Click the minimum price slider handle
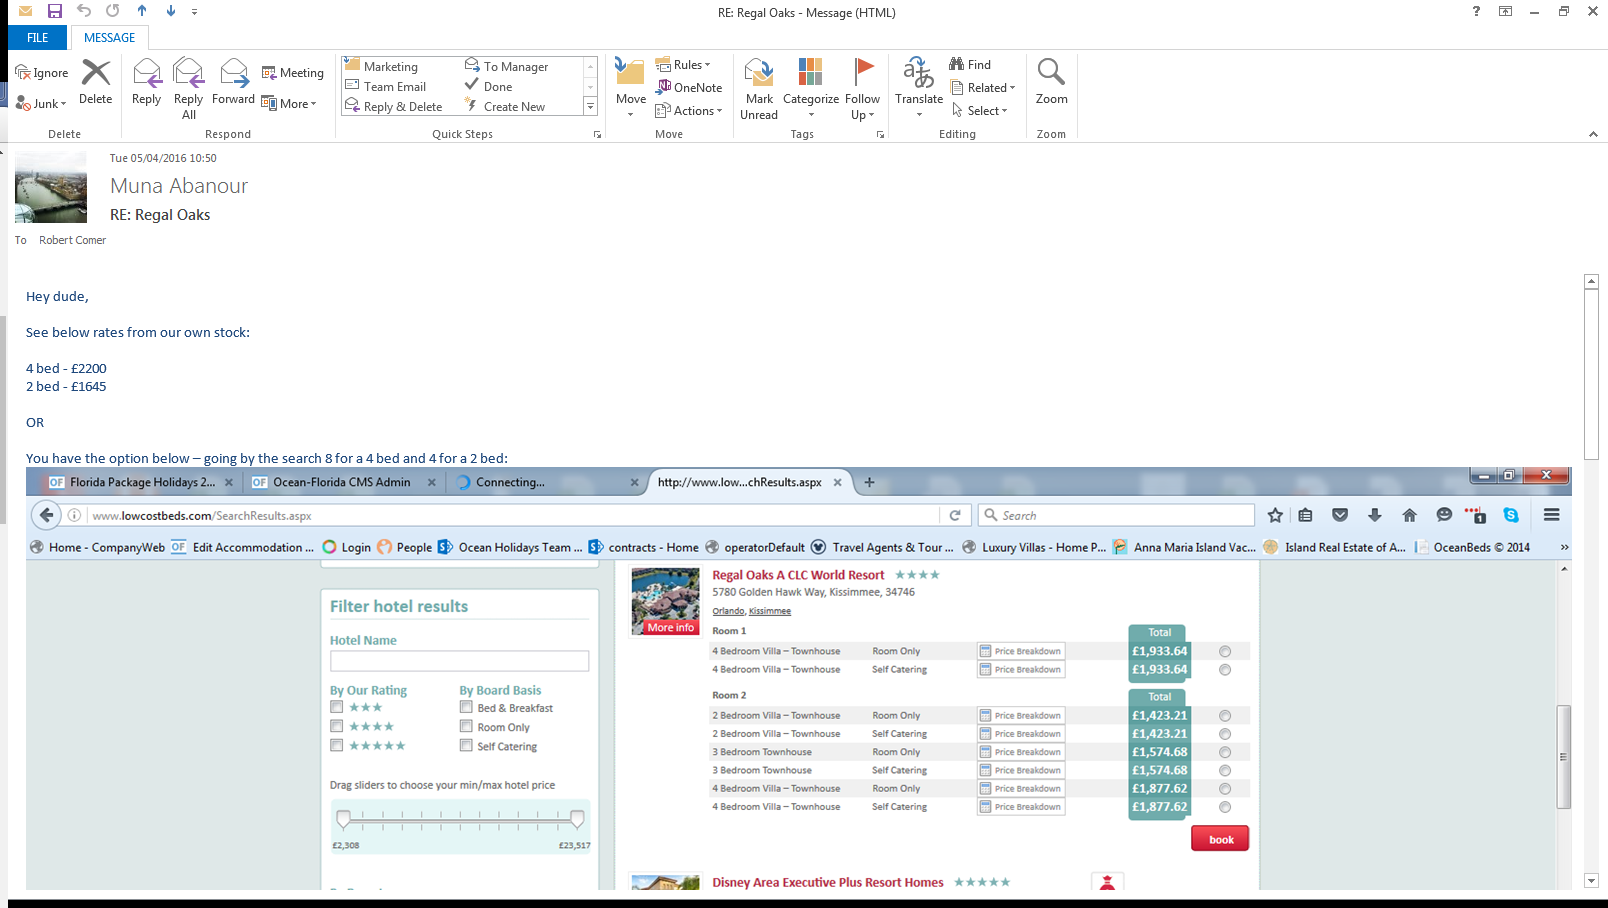The height and width of the screenshot is (908, 1608). 344,819
